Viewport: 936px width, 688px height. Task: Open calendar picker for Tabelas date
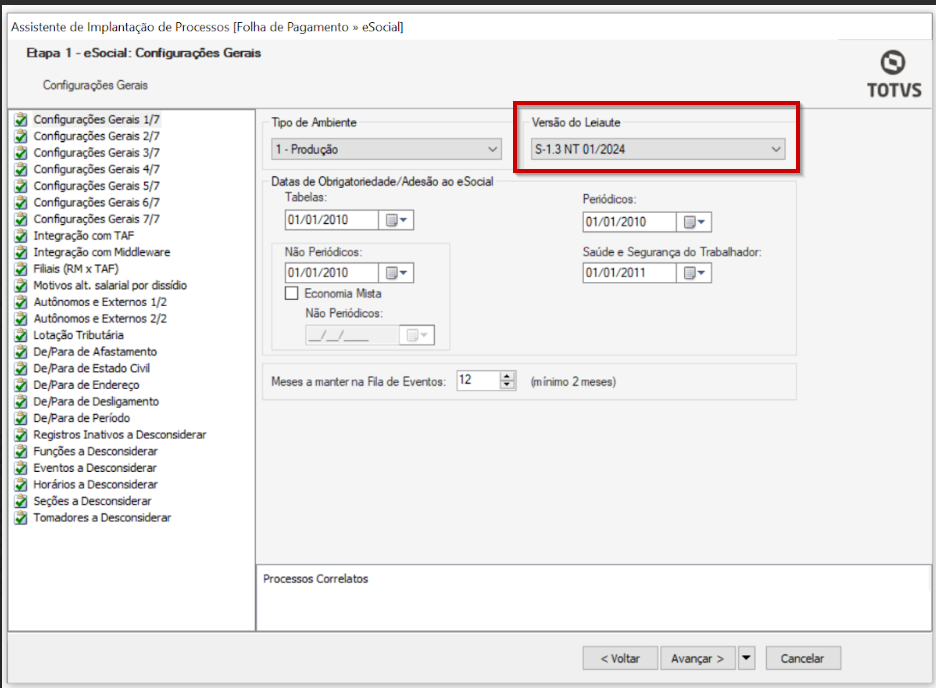click(x=396, y=220)
